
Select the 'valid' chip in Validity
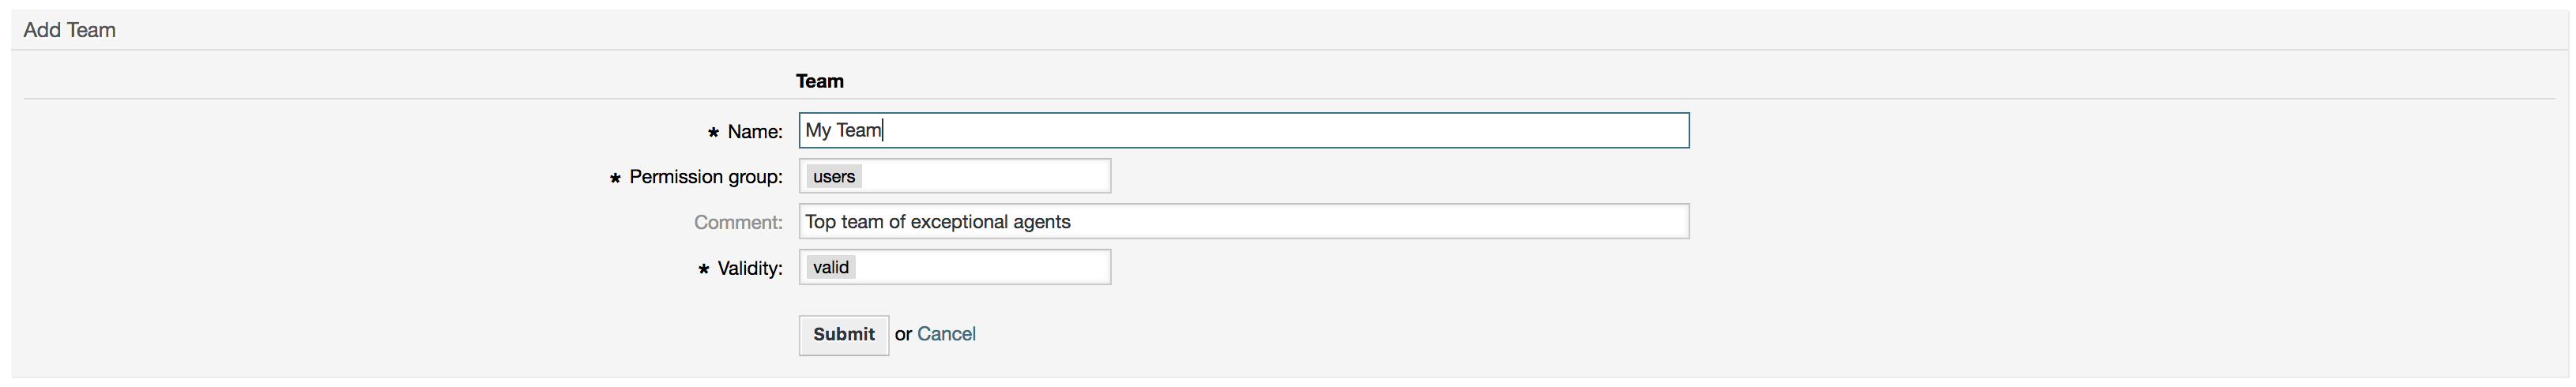831,268
